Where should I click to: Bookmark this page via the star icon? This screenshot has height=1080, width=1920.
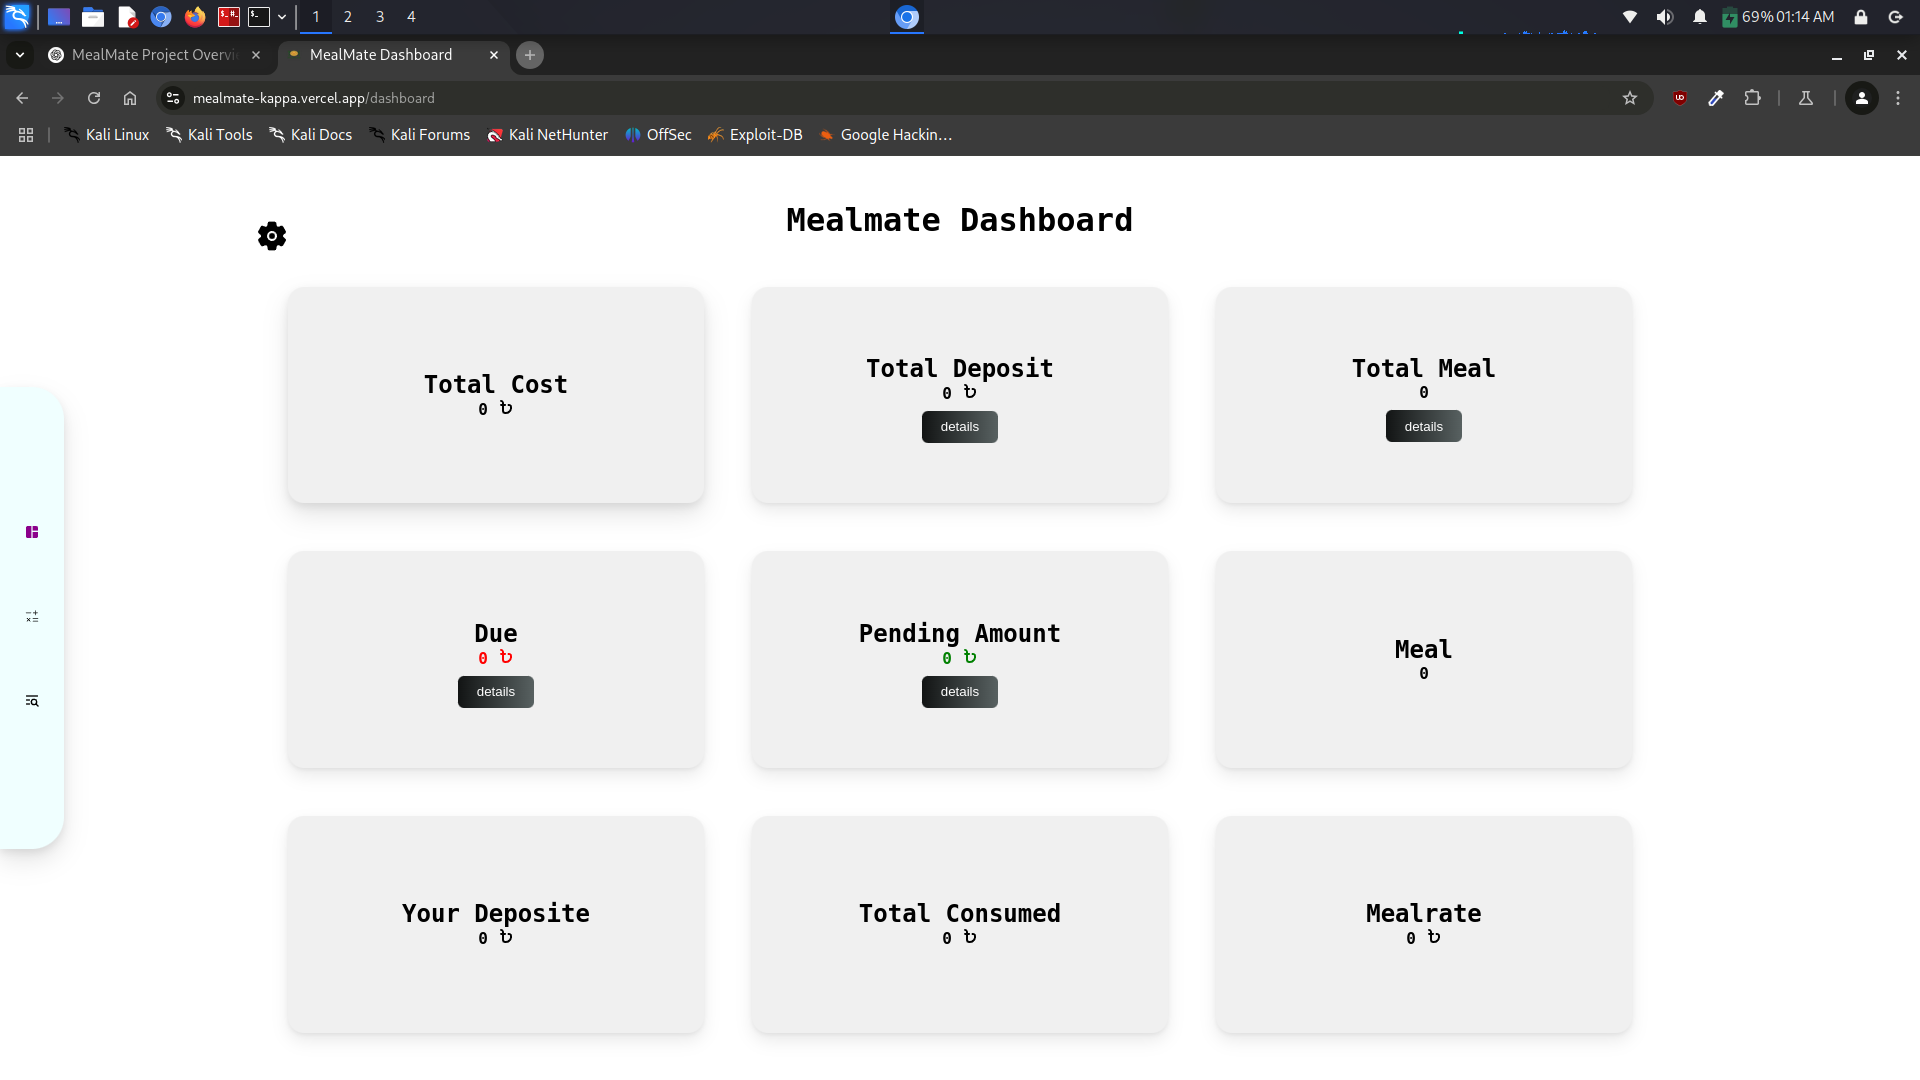[x=1631, y=98]
